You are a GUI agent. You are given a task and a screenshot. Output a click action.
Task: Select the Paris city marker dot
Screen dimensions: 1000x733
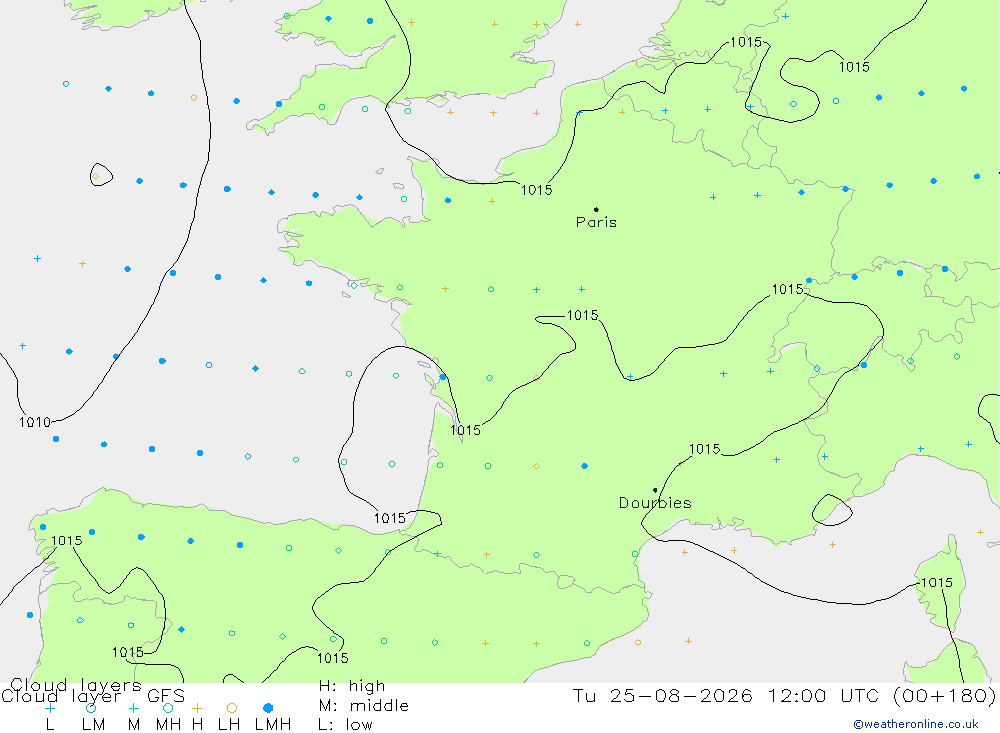[x=596, y=209]
